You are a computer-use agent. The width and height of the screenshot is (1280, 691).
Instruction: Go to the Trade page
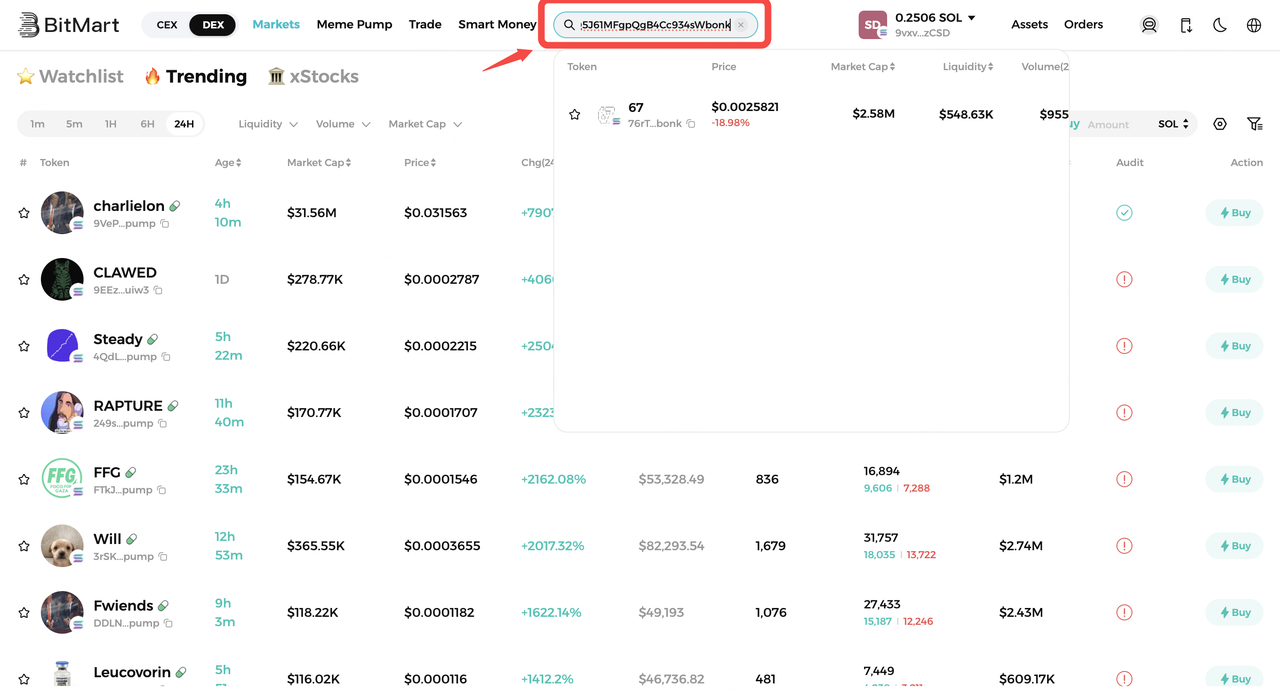click(x=425, y=25)
